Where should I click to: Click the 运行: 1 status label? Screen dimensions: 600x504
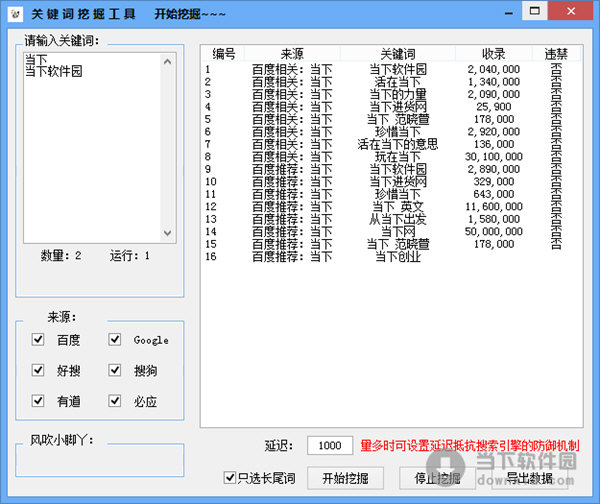coord(129,256)
